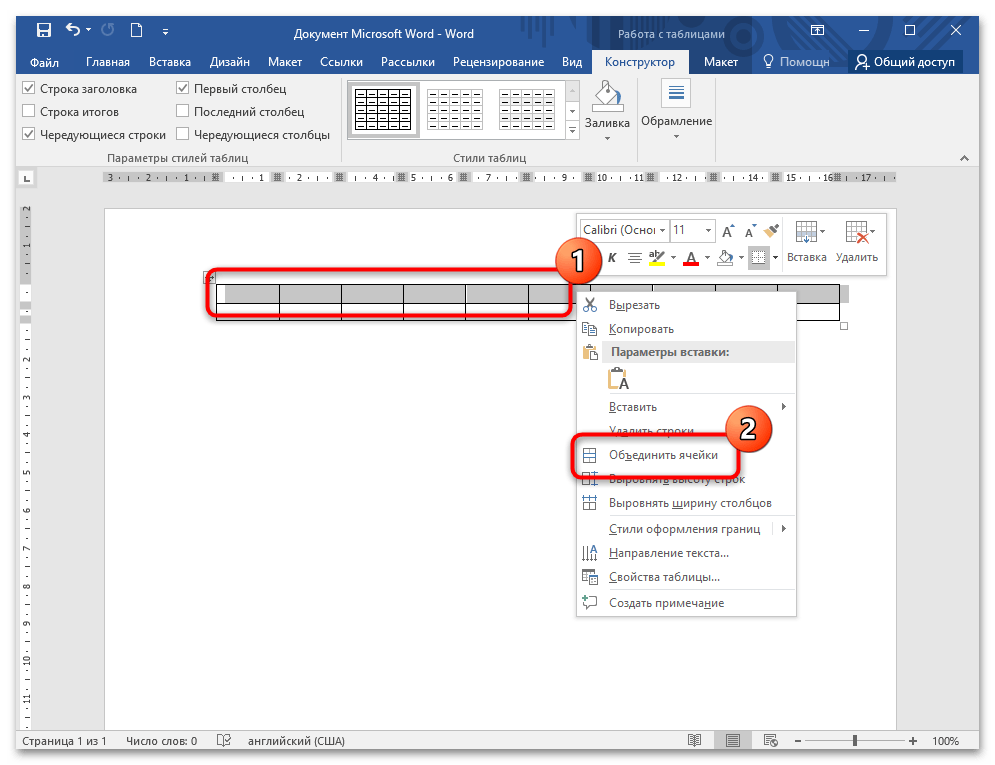Click the zoom out minus button
995x765 pixels.
pos(798,741)
